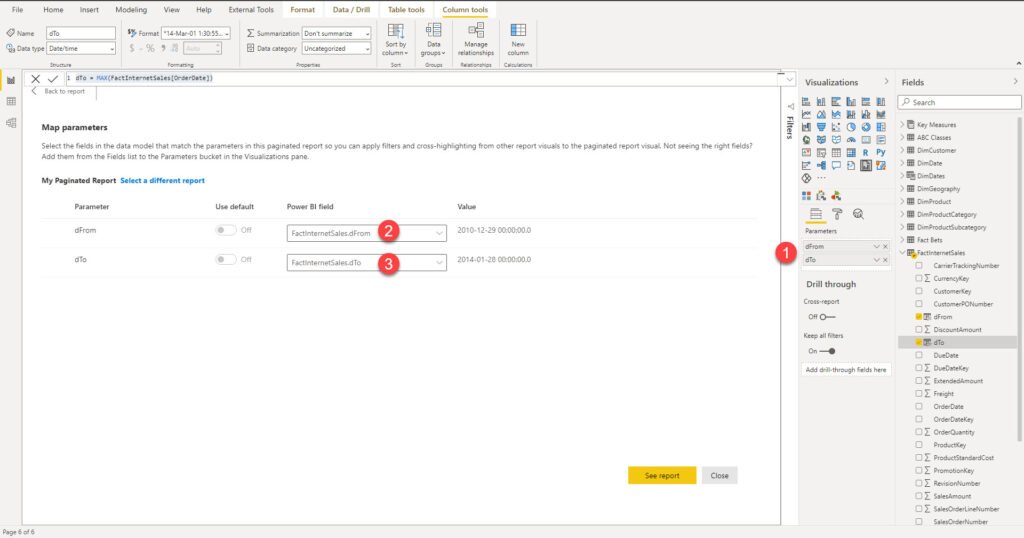This screenshot has height=538, width=1024.
Task: Check the CurrencyKey field
Action: tap(919, 278)
